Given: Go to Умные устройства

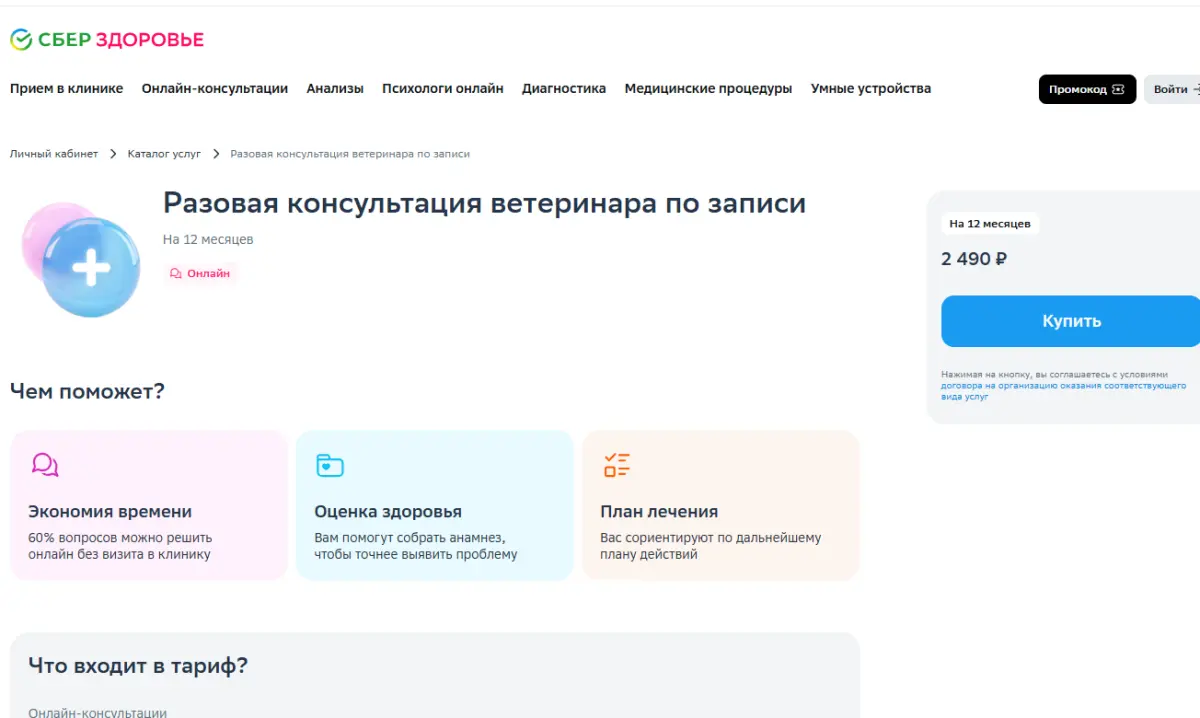Looking at the screenshot, I should pyautogui.click(x=871, y=89).
